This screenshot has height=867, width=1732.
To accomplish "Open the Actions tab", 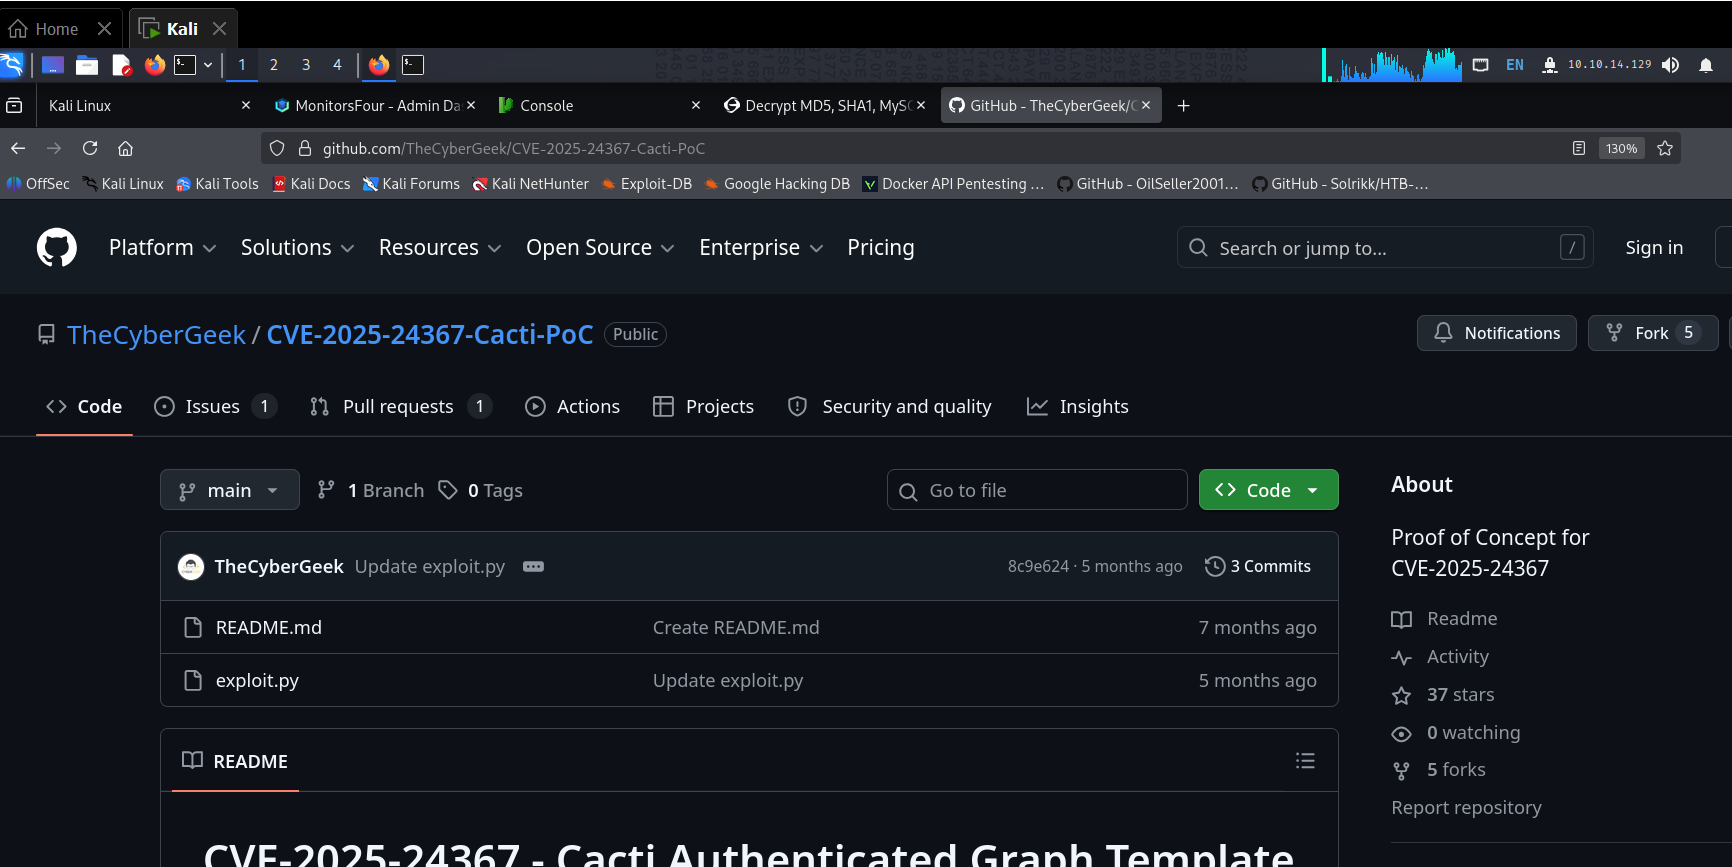I will (573, 406).
